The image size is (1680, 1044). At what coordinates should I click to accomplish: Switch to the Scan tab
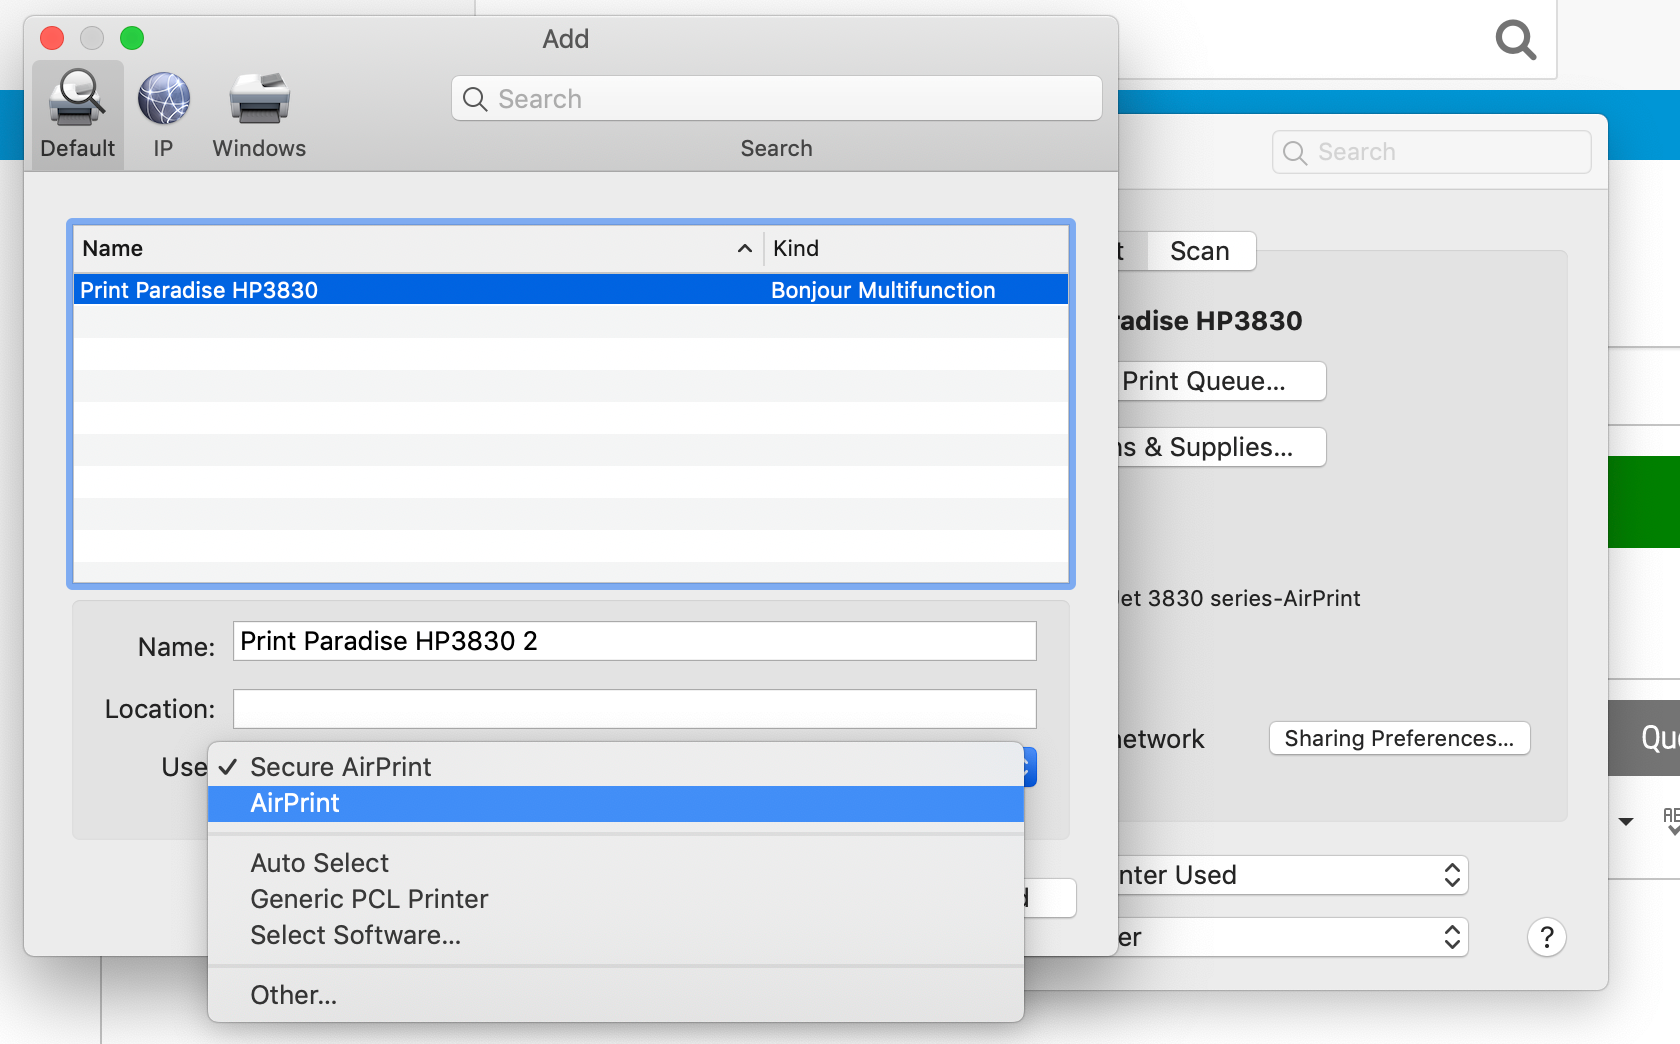coord(1199,251)
